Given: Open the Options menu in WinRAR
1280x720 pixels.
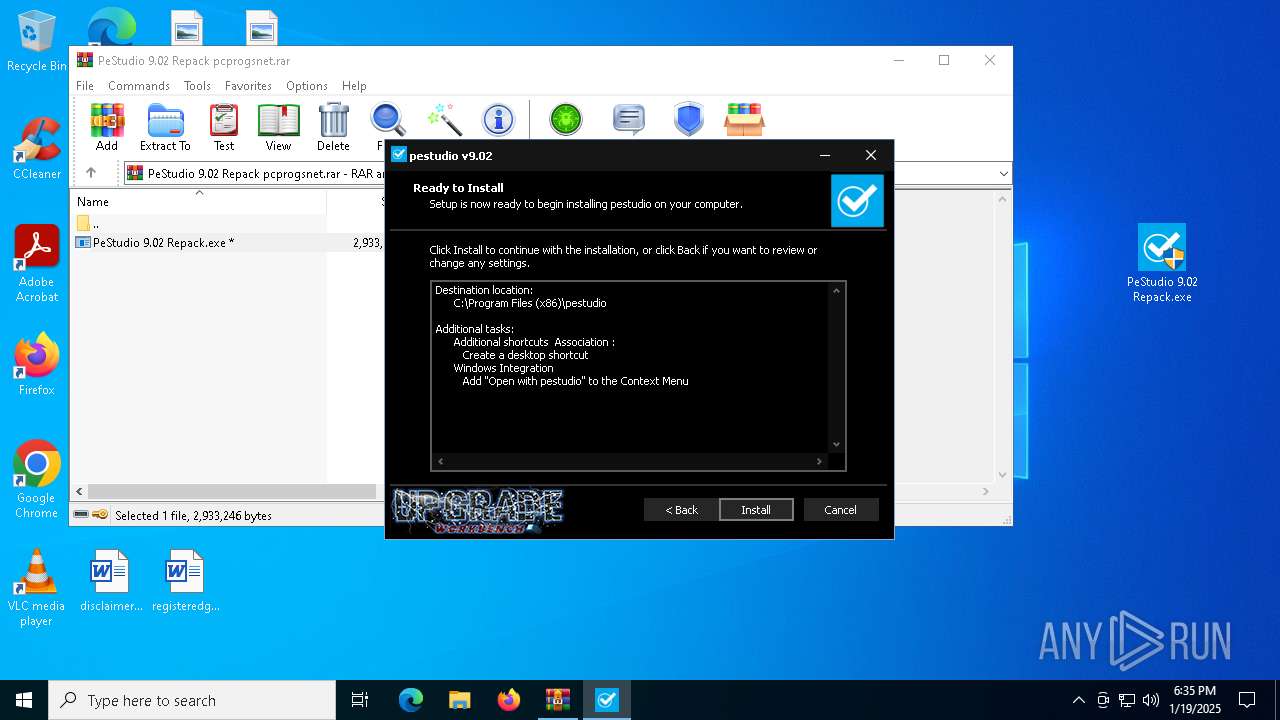Looking at the screenshot, I should (307, 86).
